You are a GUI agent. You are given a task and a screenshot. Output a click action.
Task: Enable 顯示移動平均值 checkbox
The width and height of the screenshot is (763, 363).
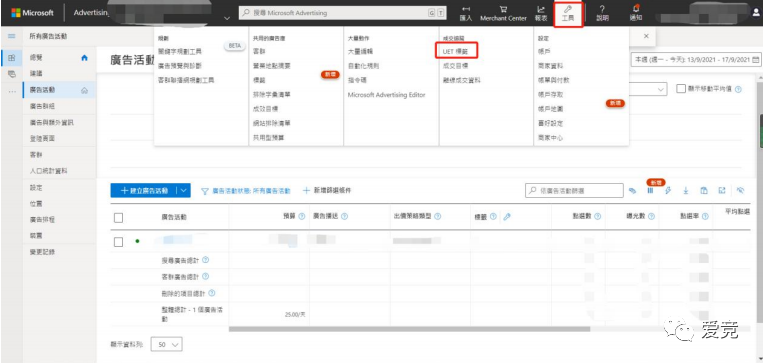point(681,89)
